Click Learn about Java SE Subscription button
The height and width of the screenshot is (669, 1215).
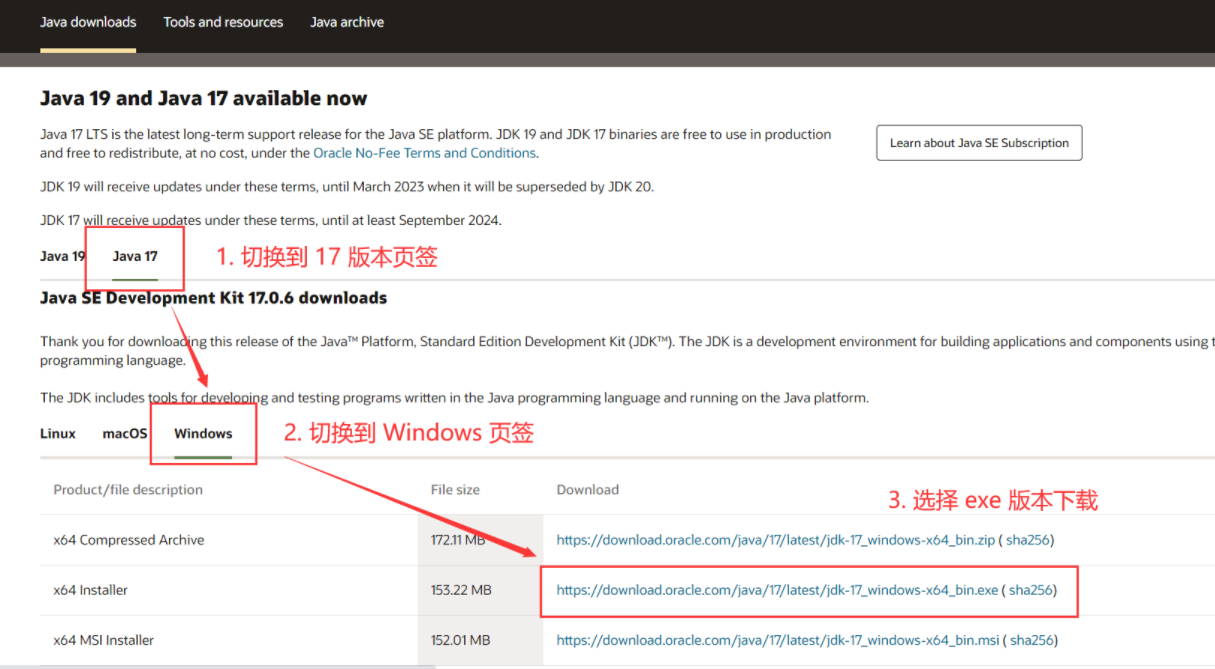tap(979, 143)
